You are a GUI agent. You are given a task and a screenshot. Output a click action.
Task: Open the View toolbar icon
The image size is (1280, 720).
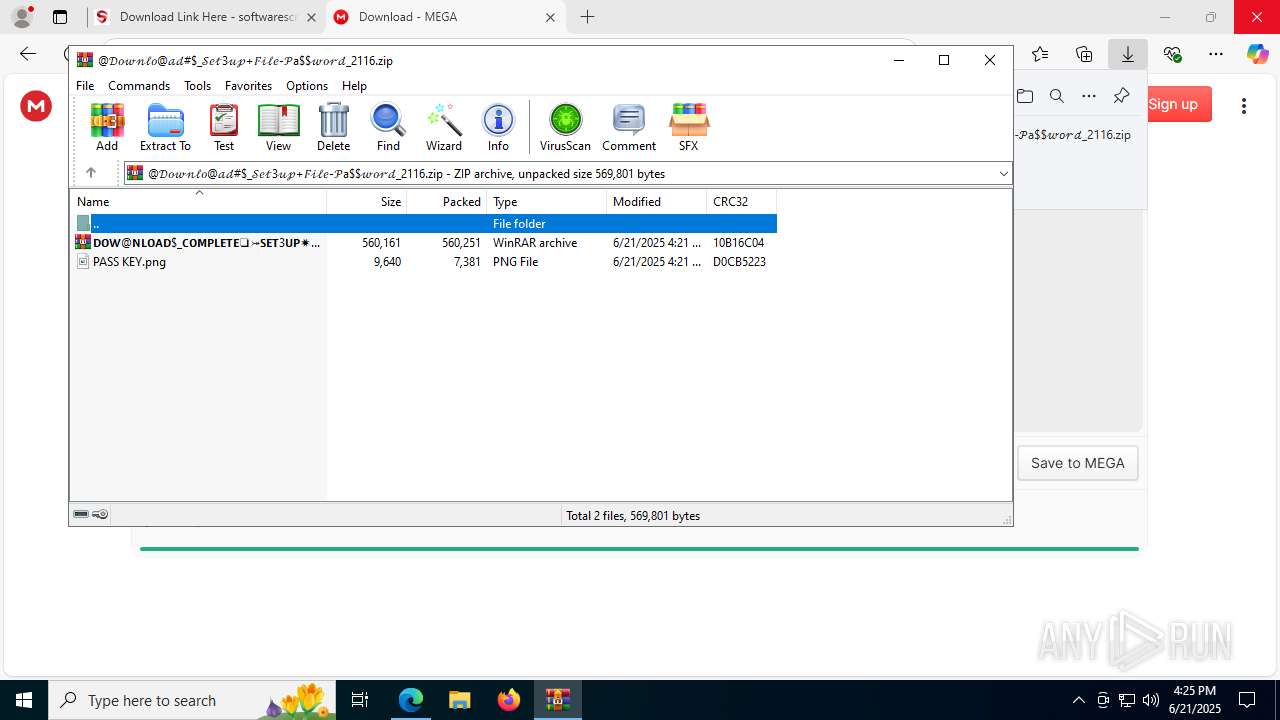click(x=278, y=127)
